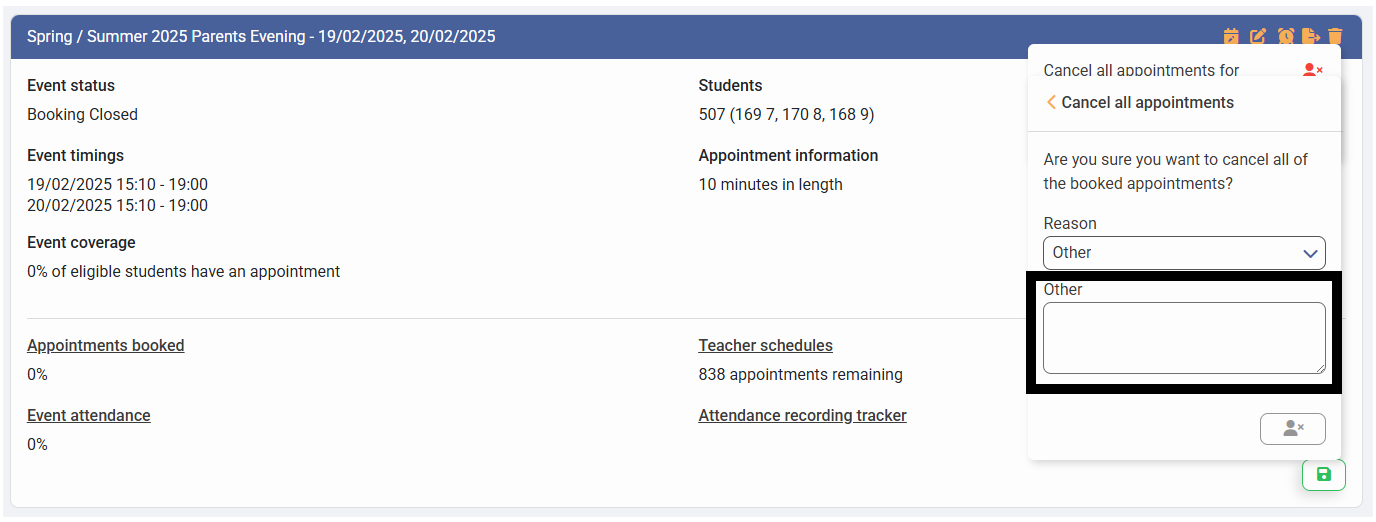Click the calendar edit icon in header
This screenshot has height=522, width=1376.
[x=1231, y=36]
